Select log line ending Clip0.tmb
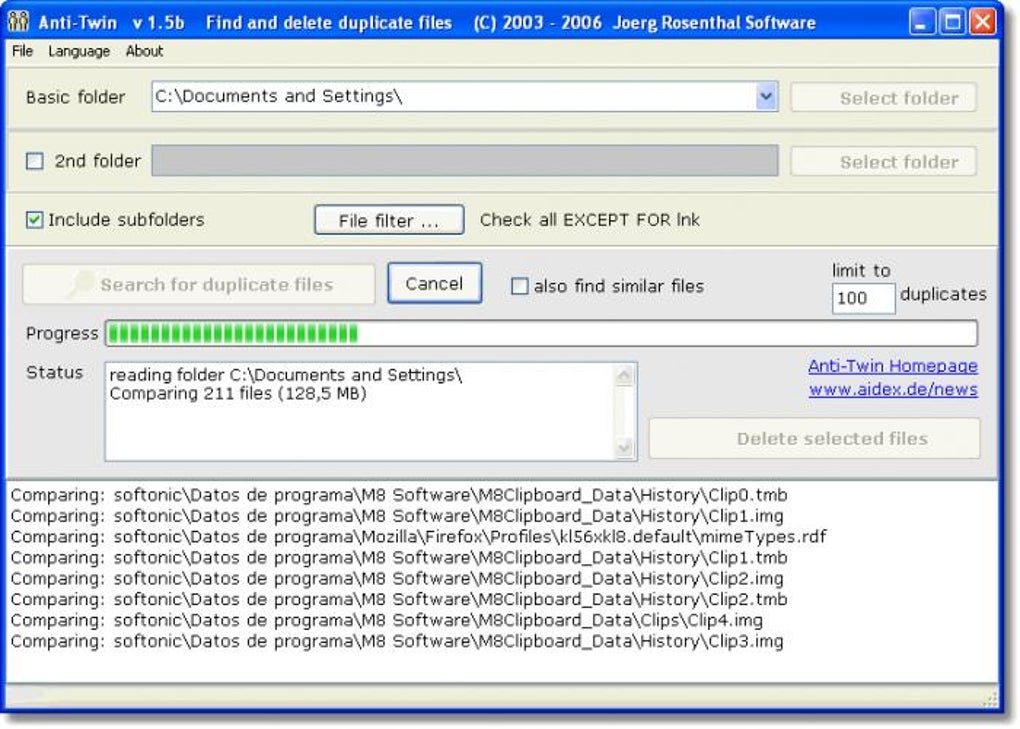 click(399, 495)
